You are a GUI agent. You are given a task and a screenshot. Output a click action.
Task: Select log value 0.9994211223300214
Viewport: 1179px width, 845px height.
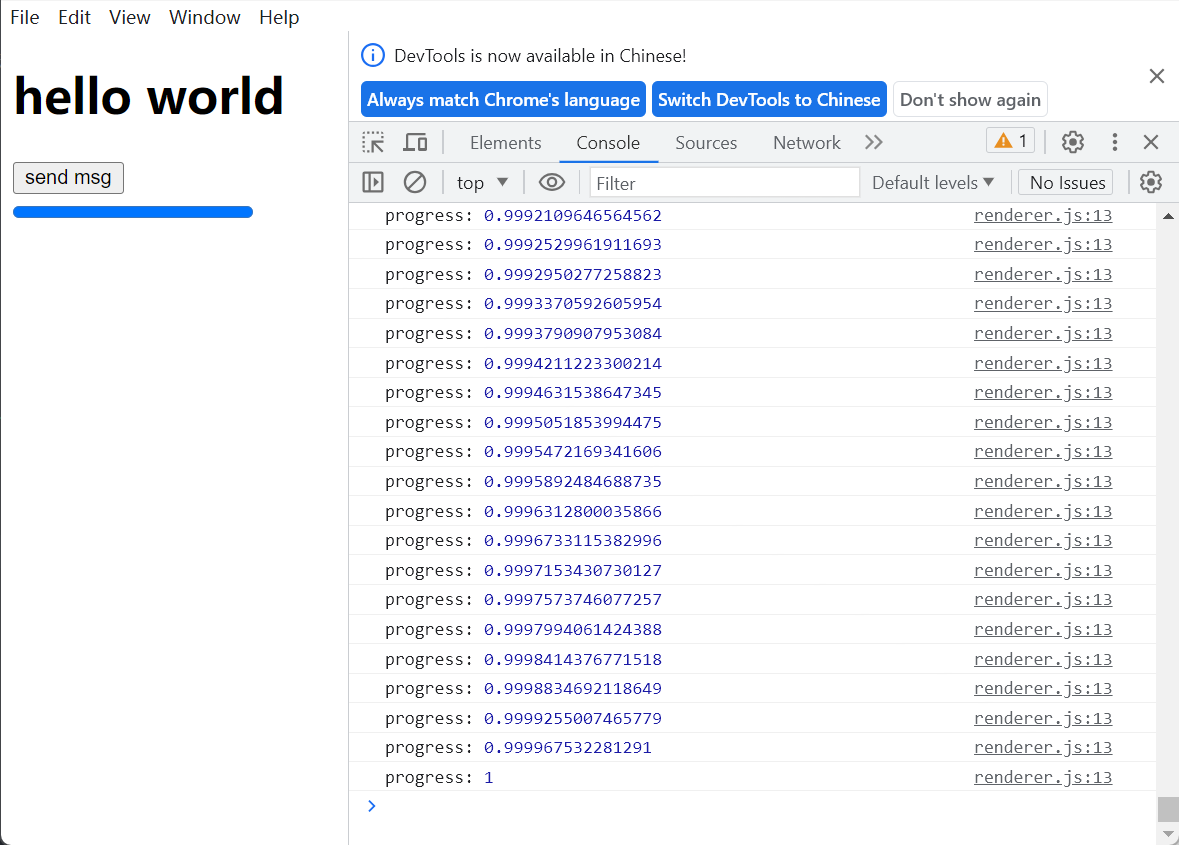point(573,364)
